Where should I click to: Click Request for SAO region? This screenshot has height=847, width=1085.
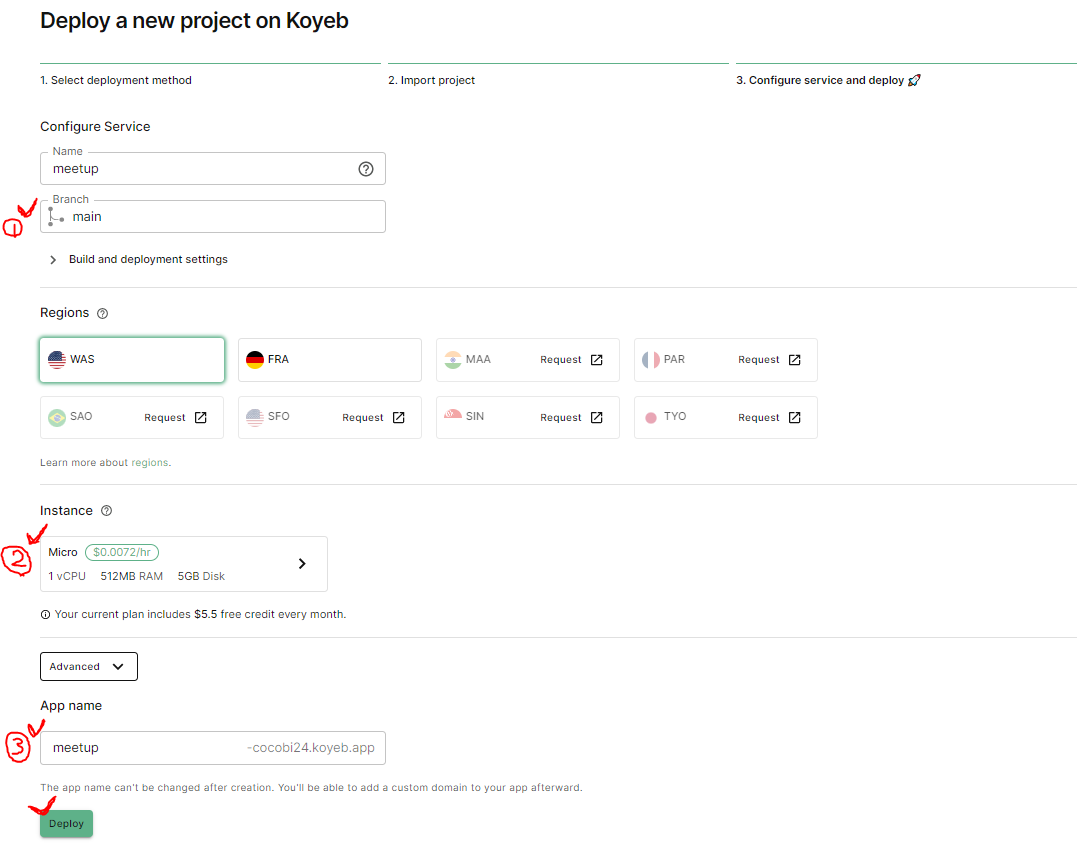coord(165,418)
